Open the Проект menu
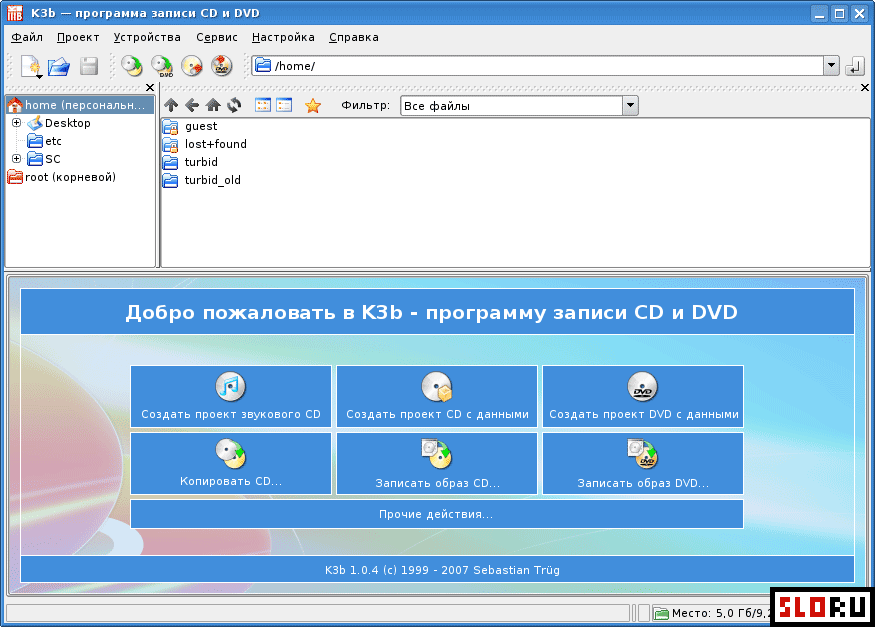 [x=78, y=37]
